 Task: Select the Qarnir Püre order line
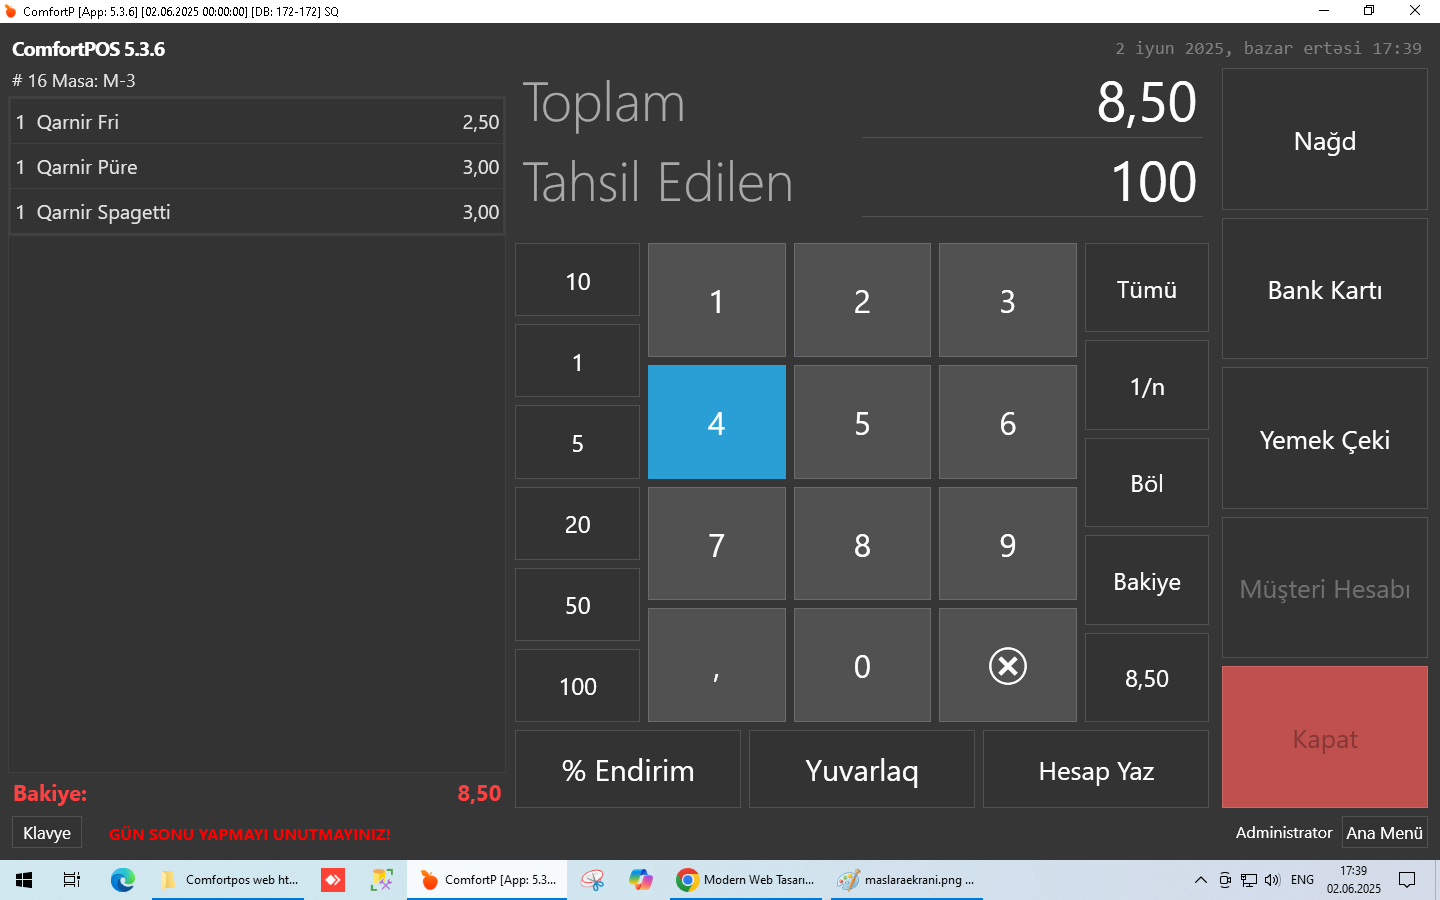coord(257,167)
